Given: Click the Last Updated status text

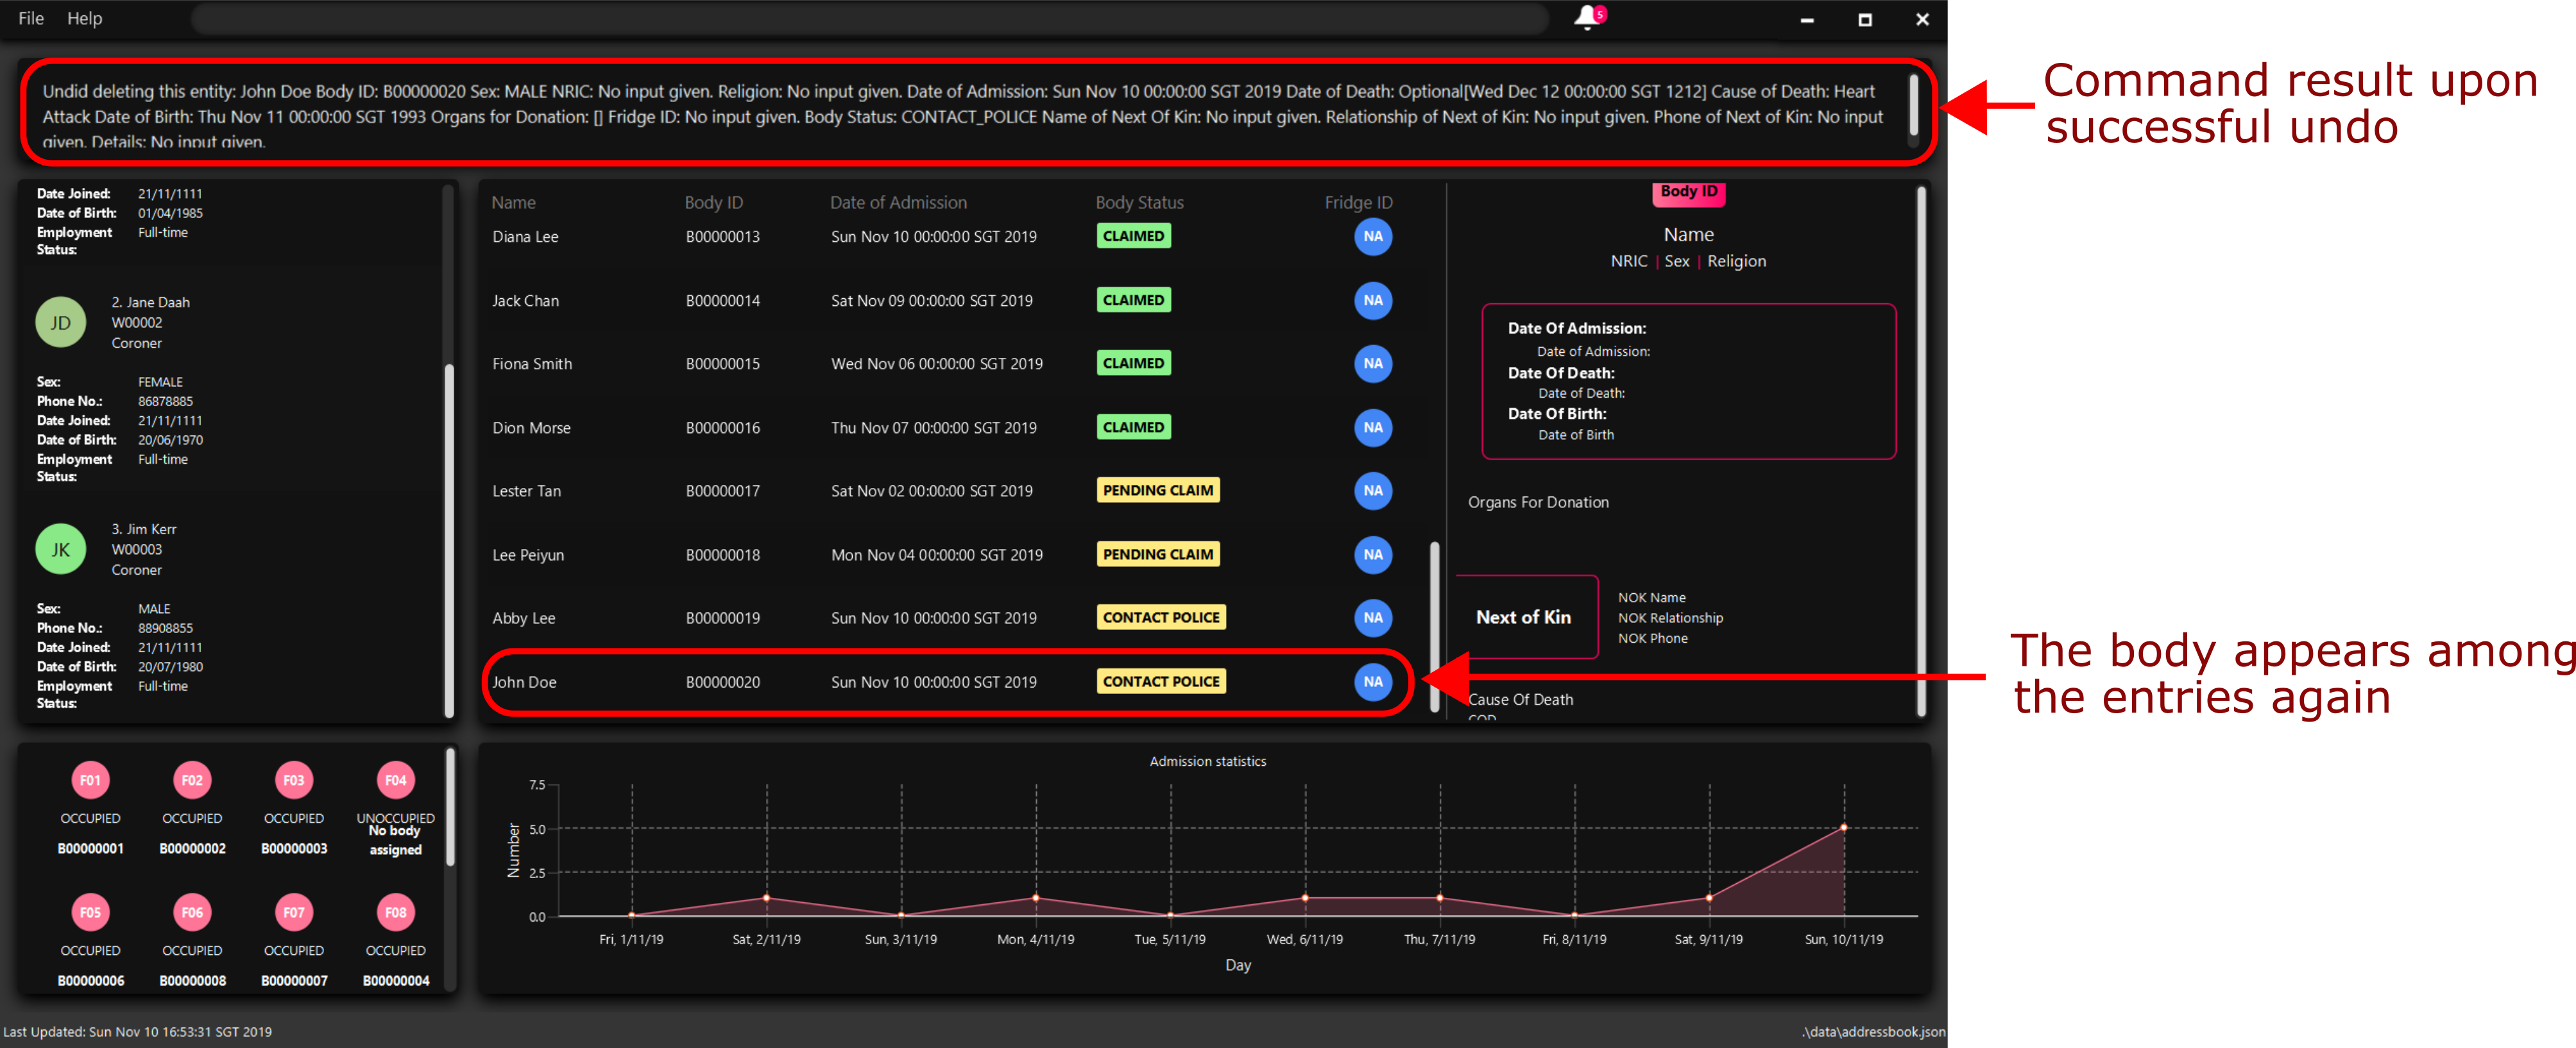Looking at the screenshot, I should point(137,1032).
